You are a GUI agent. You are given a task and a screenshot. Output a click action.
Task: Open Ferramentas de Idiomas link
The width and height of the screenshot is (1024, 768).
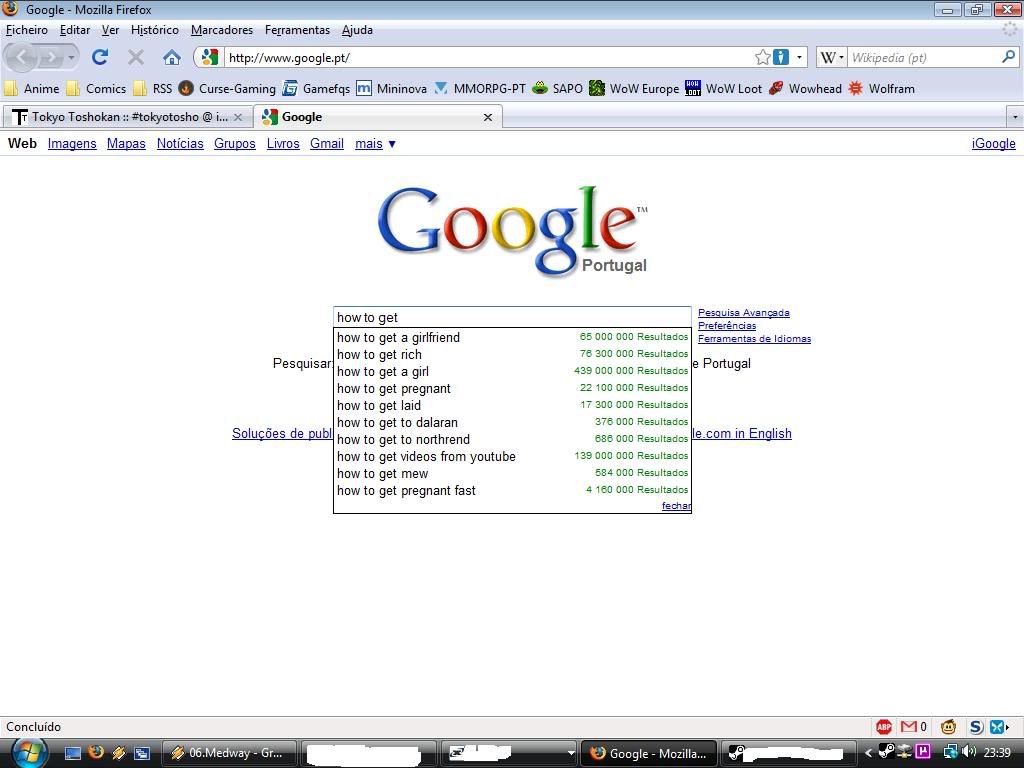[x=754, y=338]
